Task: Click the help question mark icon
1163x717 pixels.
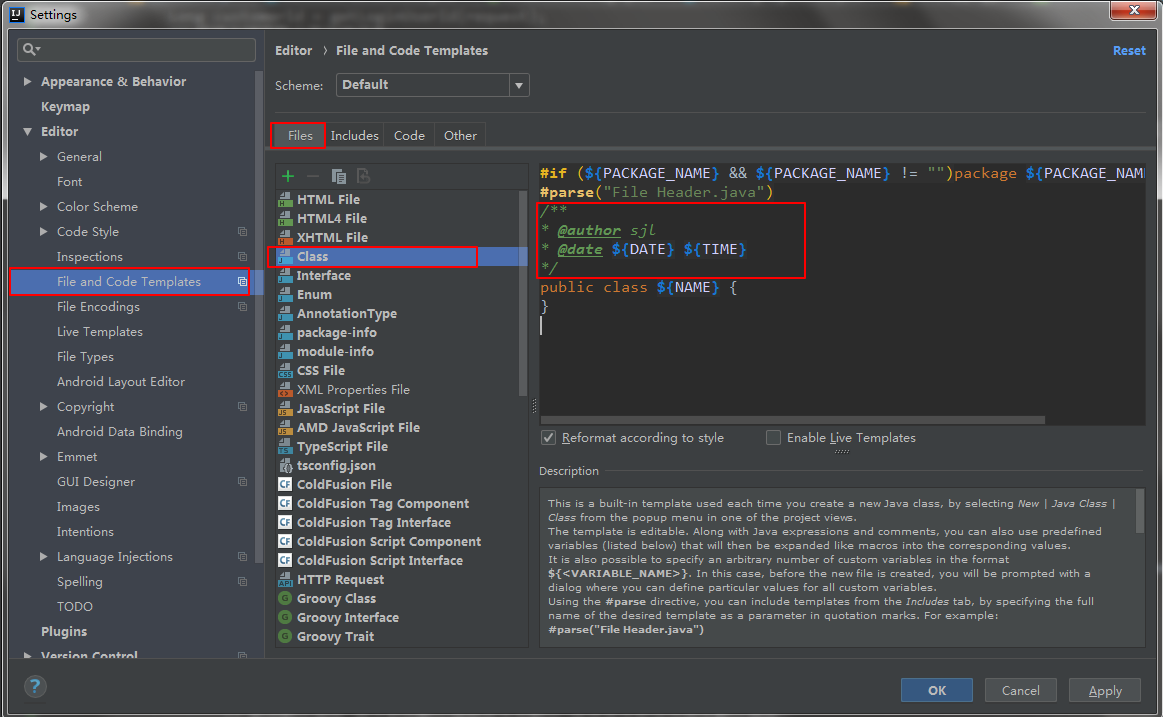Action: pos(35,687)
